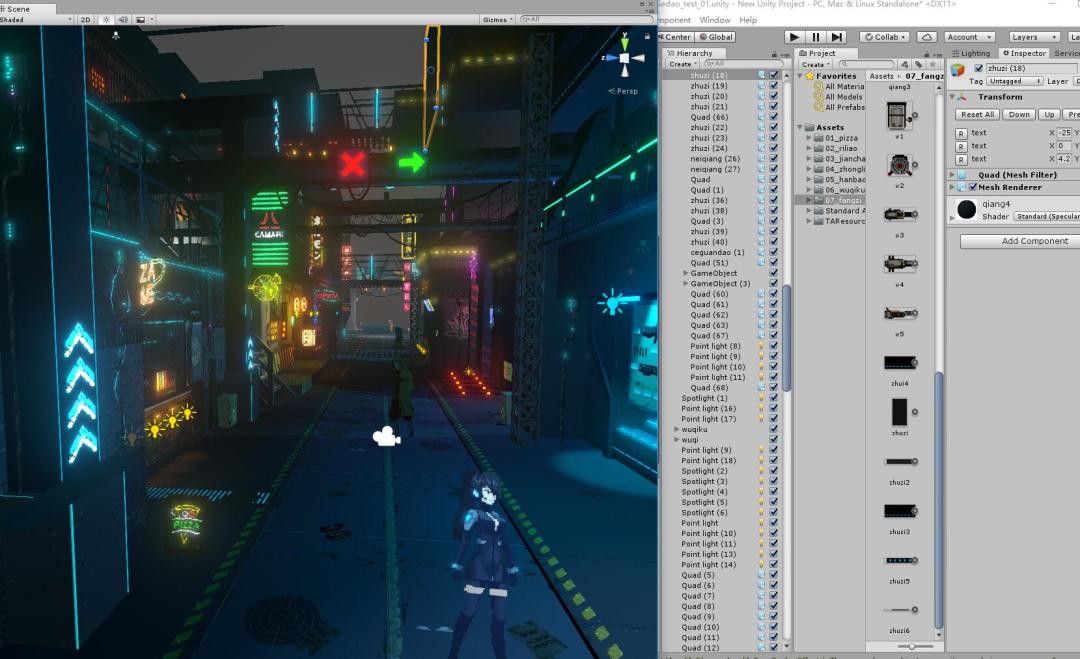Click the Add Component button
This screenshot has height=659, width=1080.
(1034, 241)
